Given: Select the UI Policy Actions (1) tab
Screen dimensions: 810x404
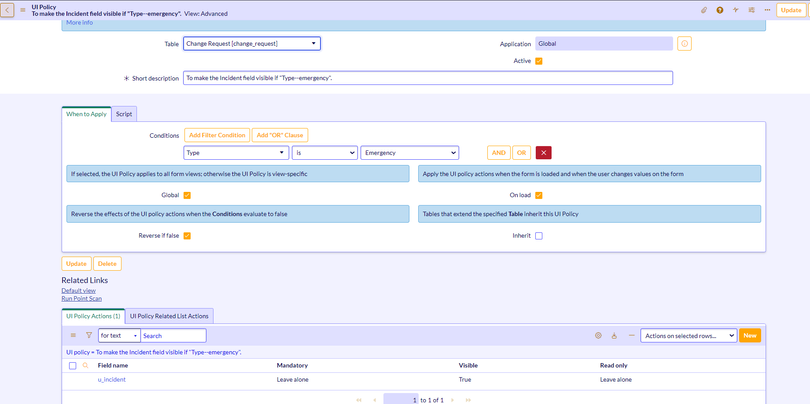Looking at the screenshot, I should click(93, 316).
